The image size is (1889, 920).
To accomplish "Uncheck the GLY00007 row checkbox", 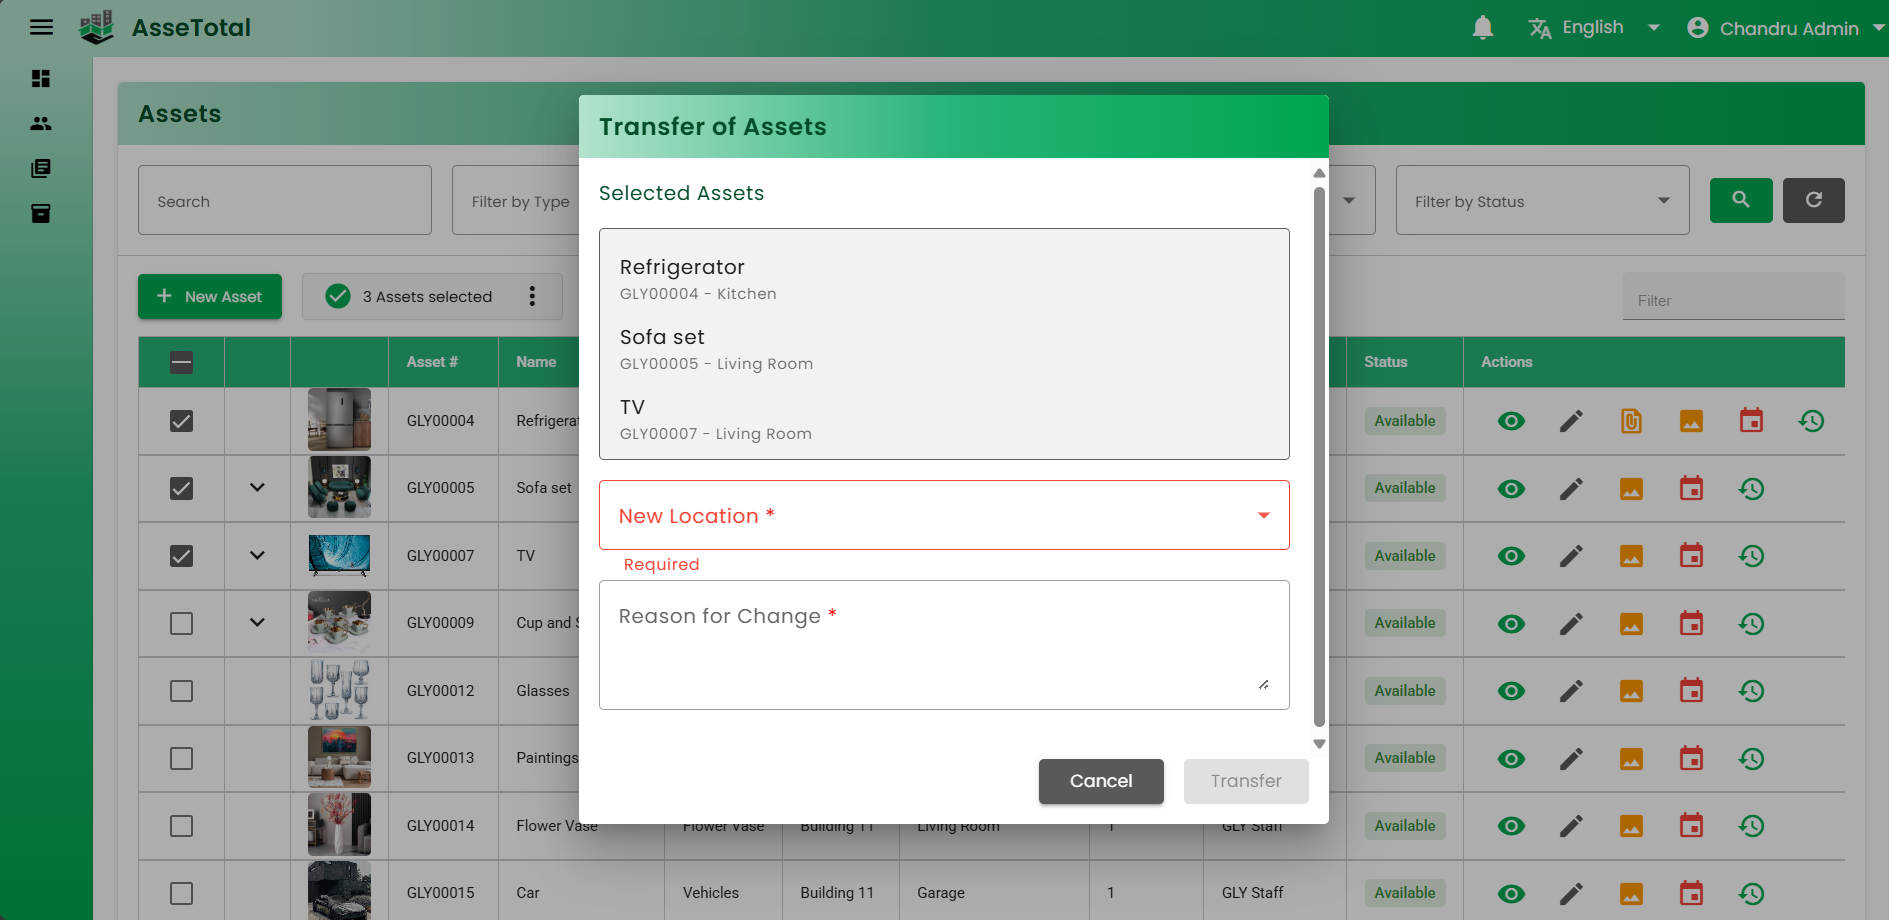I will pos(181,555).
